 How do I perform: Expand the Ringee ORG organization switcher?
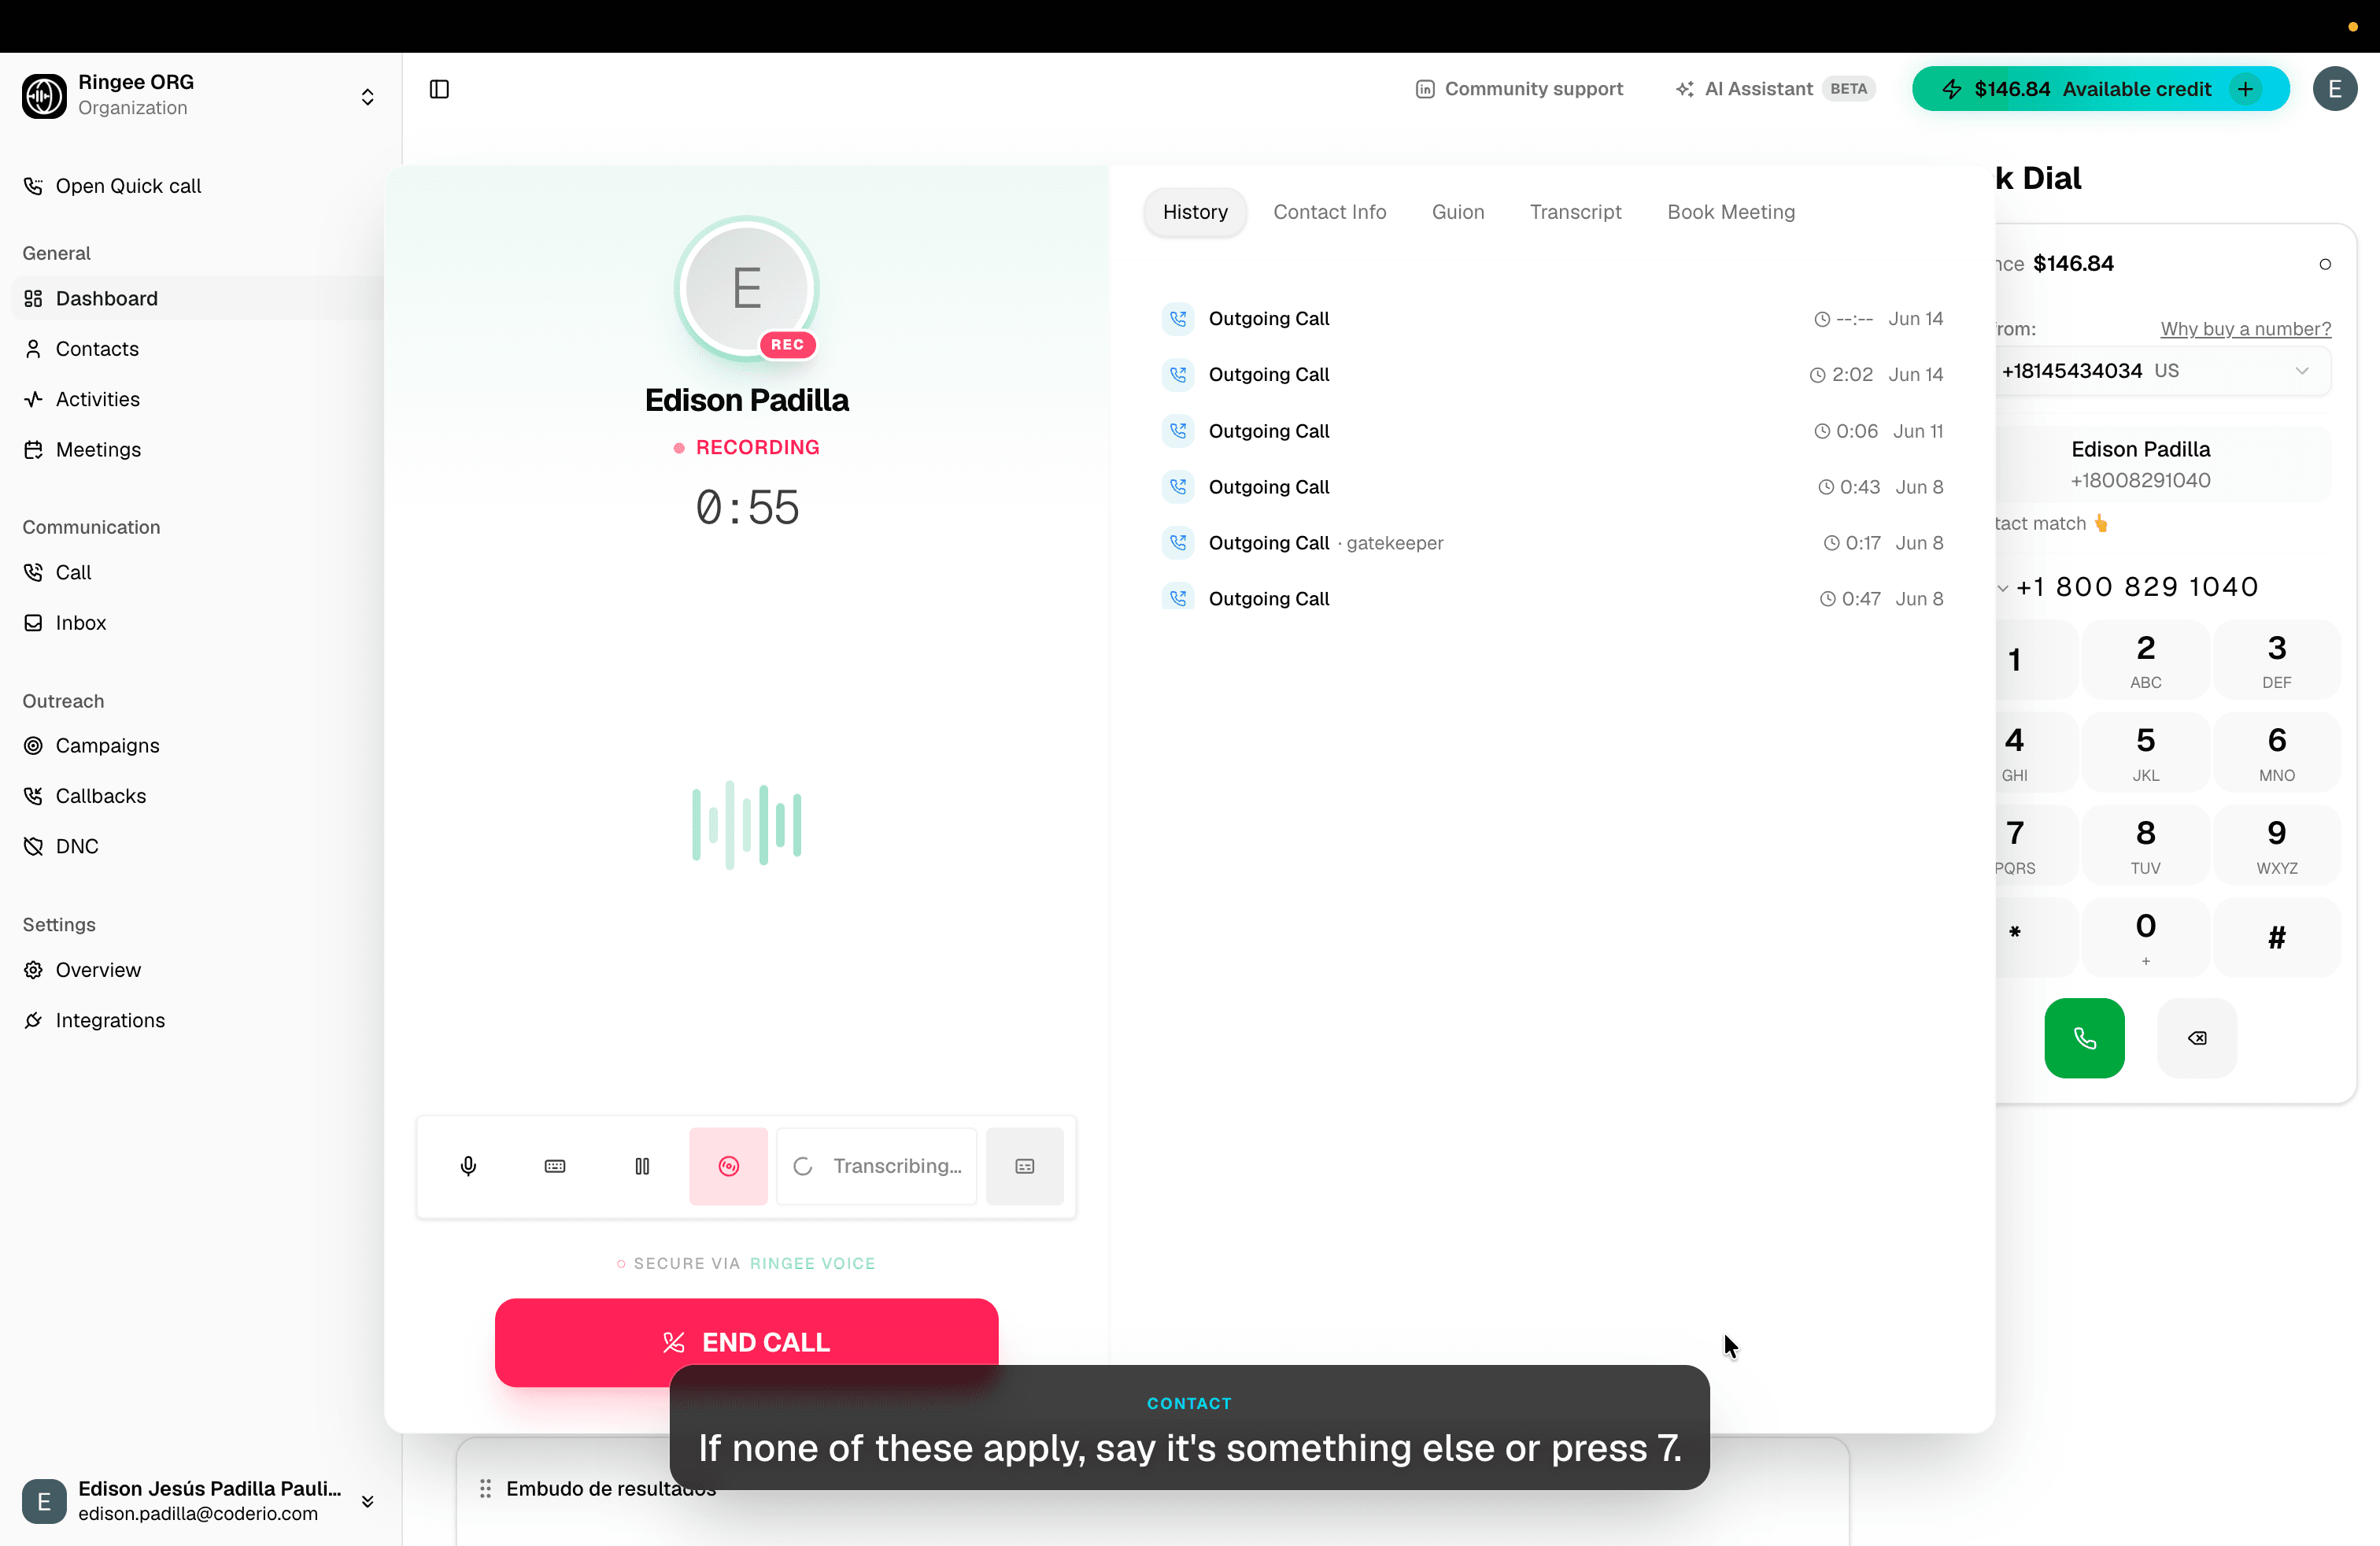click(367, 96)
